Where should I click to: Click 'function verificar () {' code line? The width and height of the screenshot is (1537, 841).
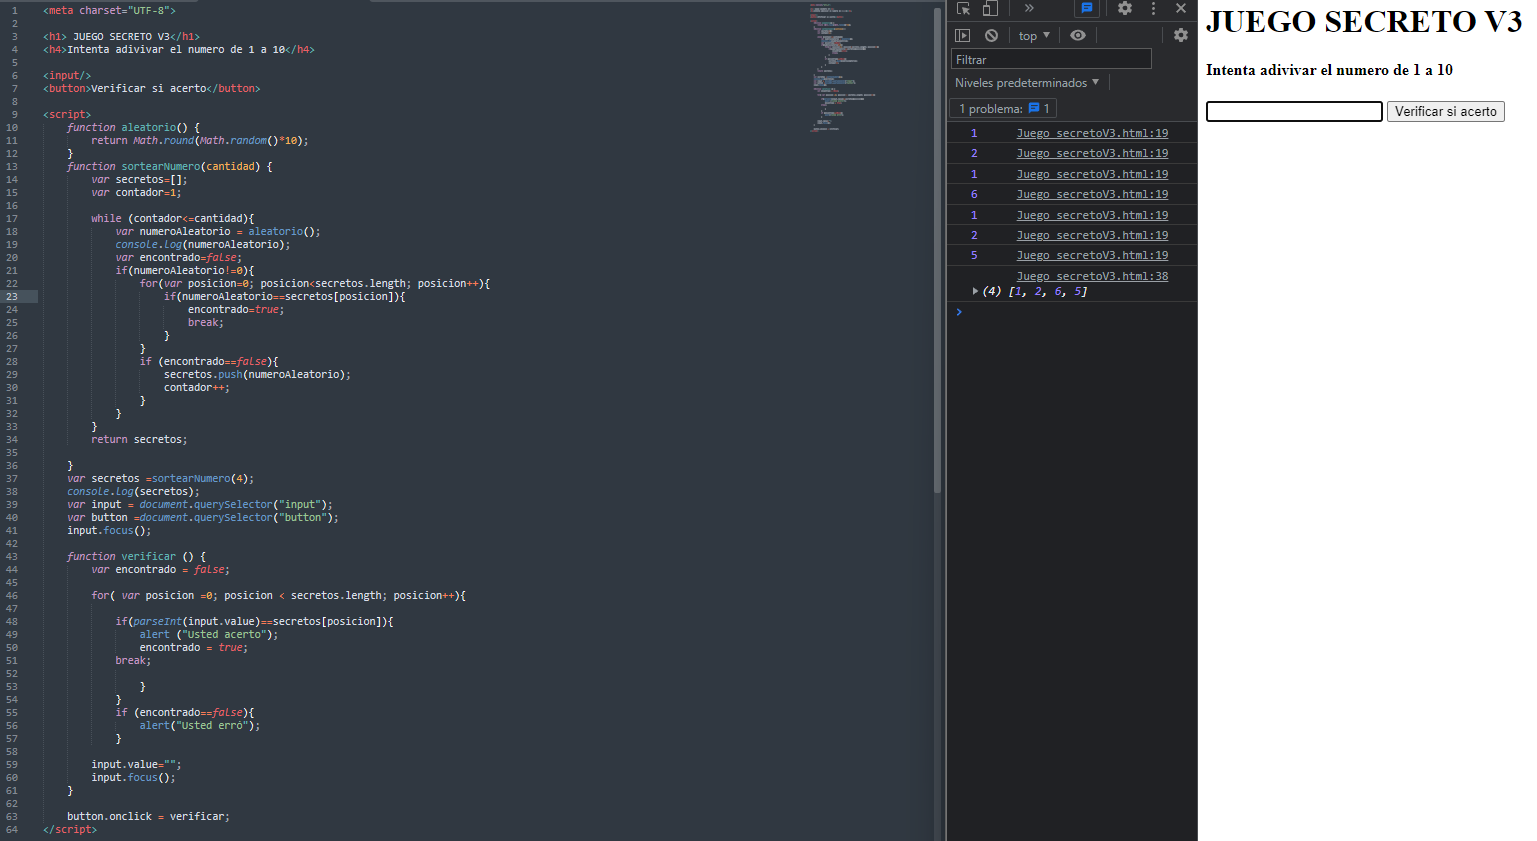136,556
